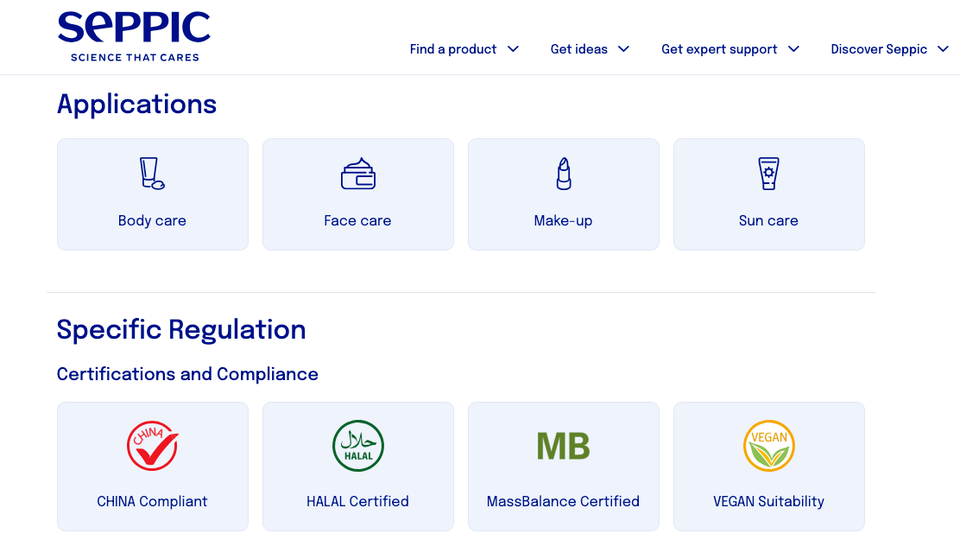960x559 pixels.
Task: Open the Sun care sunscreen icon
Action: (768, 174)
